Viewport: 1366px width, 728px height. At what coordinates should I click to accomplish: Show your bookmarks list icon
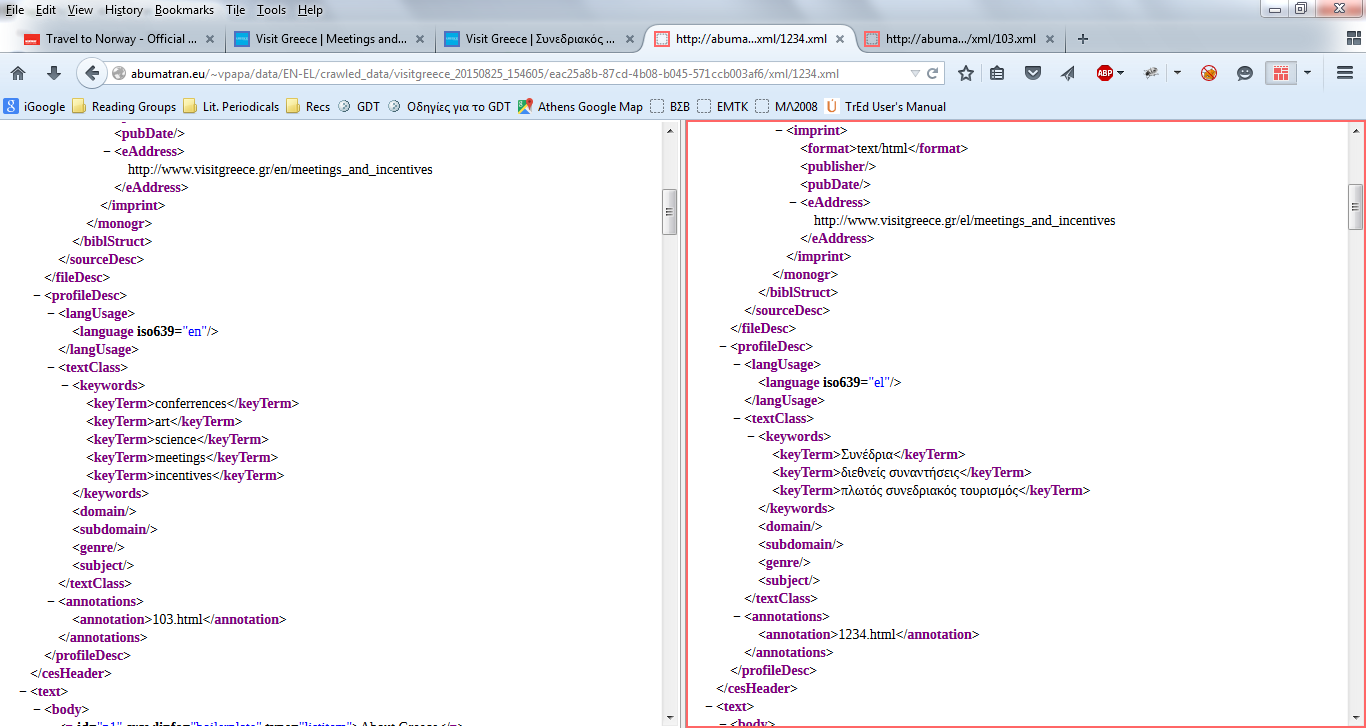(997, 73)
